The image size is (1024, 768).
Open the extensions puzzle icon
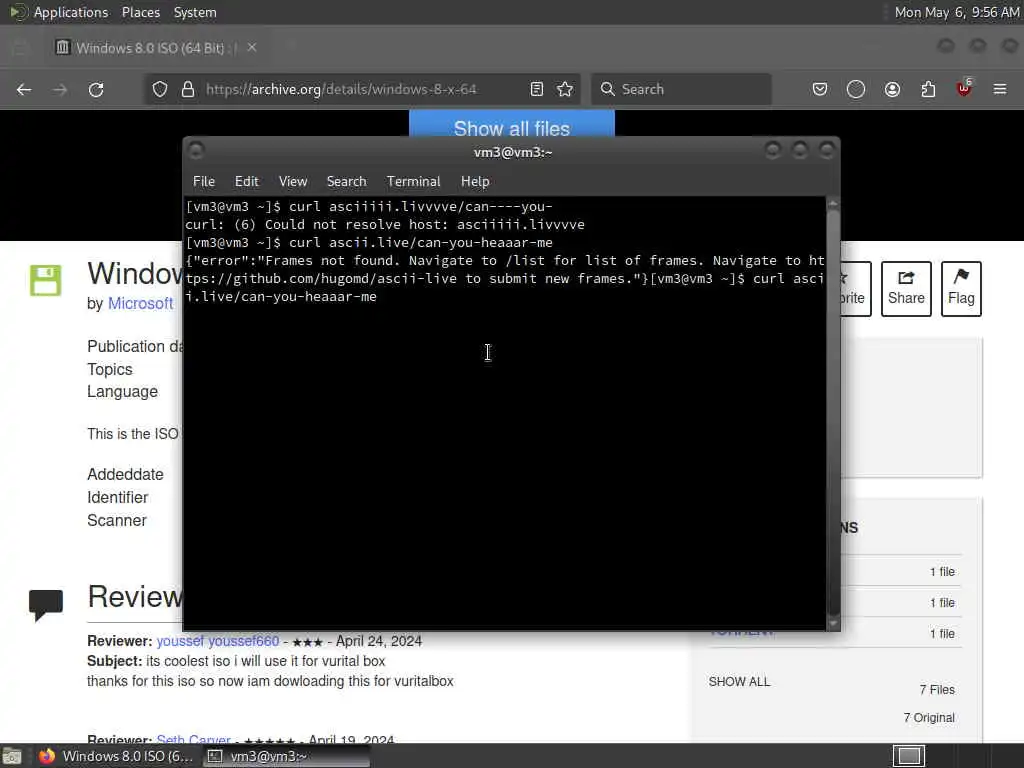coord(928,89)
